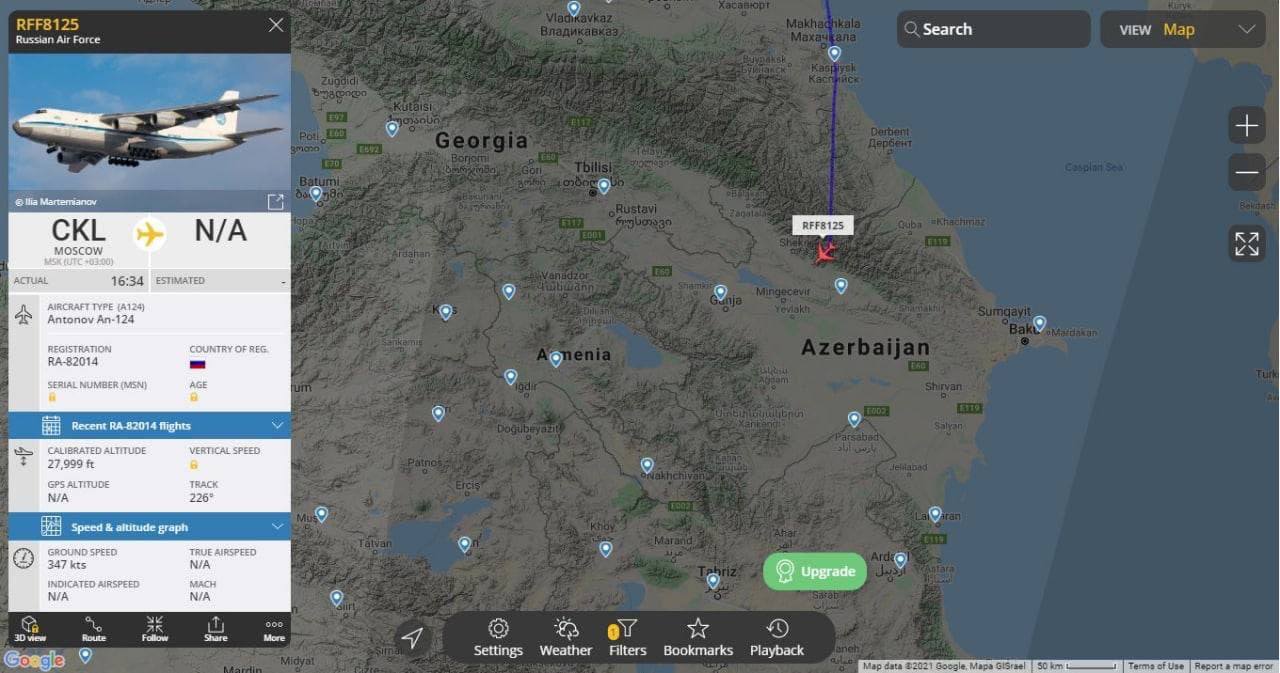Open the 3D view option

pos(30,629)
